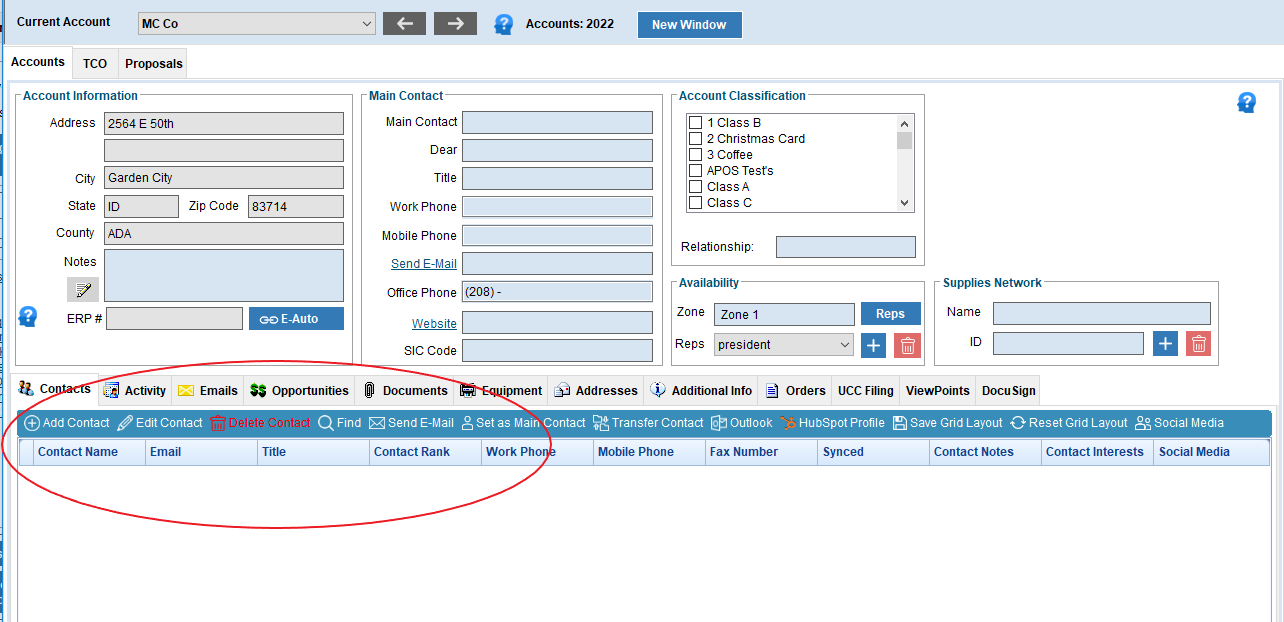Open the UCC Filing tab
Screen dimensions: 1284x622
pyautogui.click(x=866, y=391)
